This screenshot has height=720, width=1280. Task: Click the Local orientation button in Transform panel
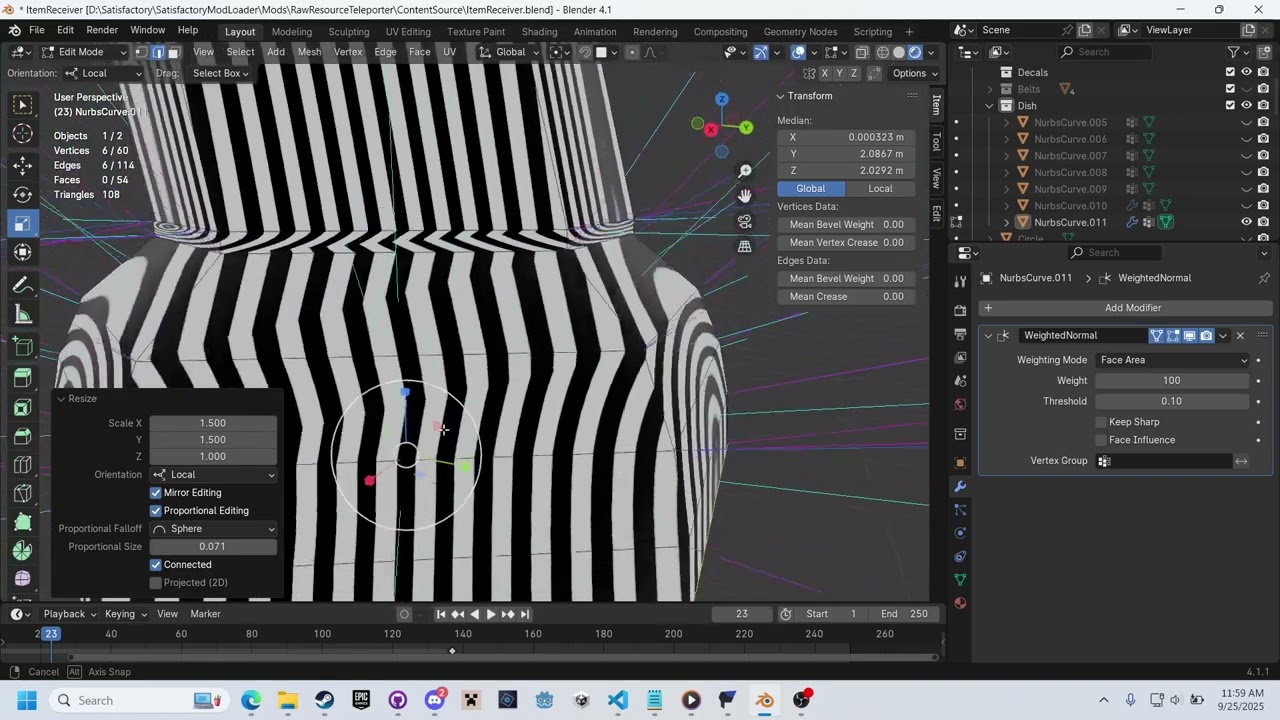tap(879, 188)
